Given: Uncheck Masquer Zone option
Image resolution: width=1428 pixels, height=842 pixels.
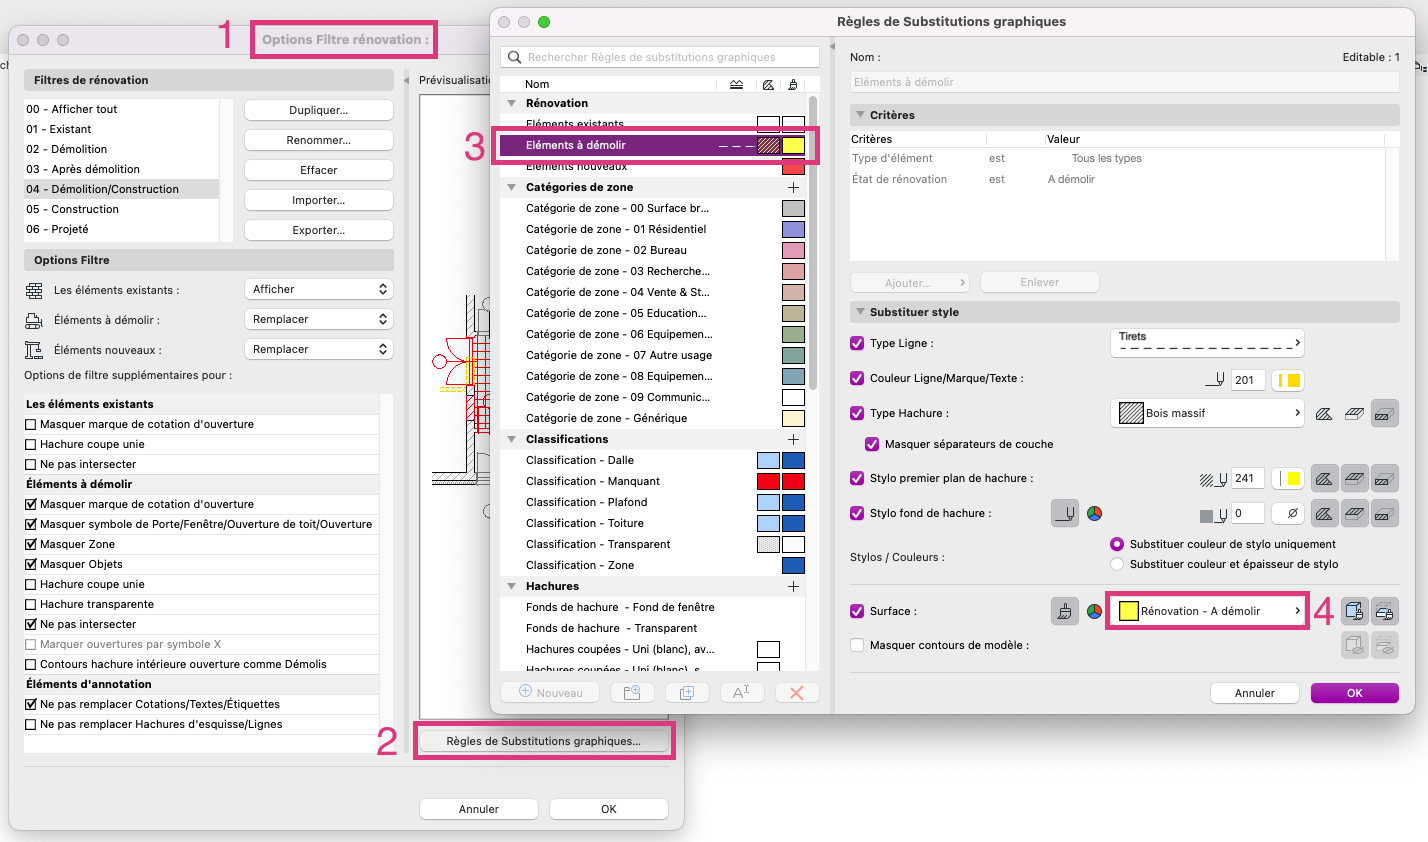Looking at the screenshot, I should tap(31, 544).
